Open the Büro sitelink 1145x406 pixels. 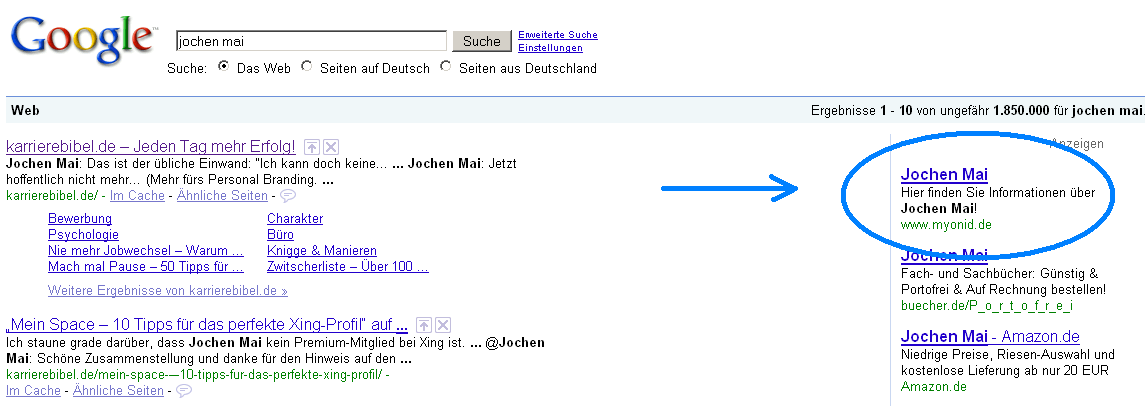tap(280, 234)
